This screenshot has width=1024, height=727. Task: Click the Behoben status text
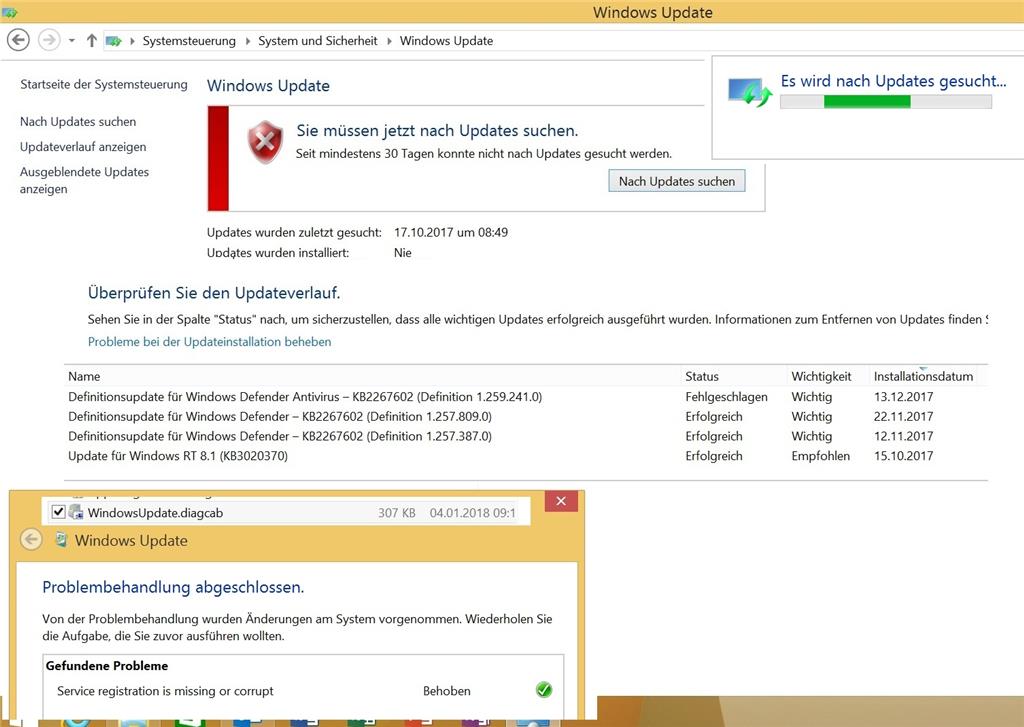point(447,691)
